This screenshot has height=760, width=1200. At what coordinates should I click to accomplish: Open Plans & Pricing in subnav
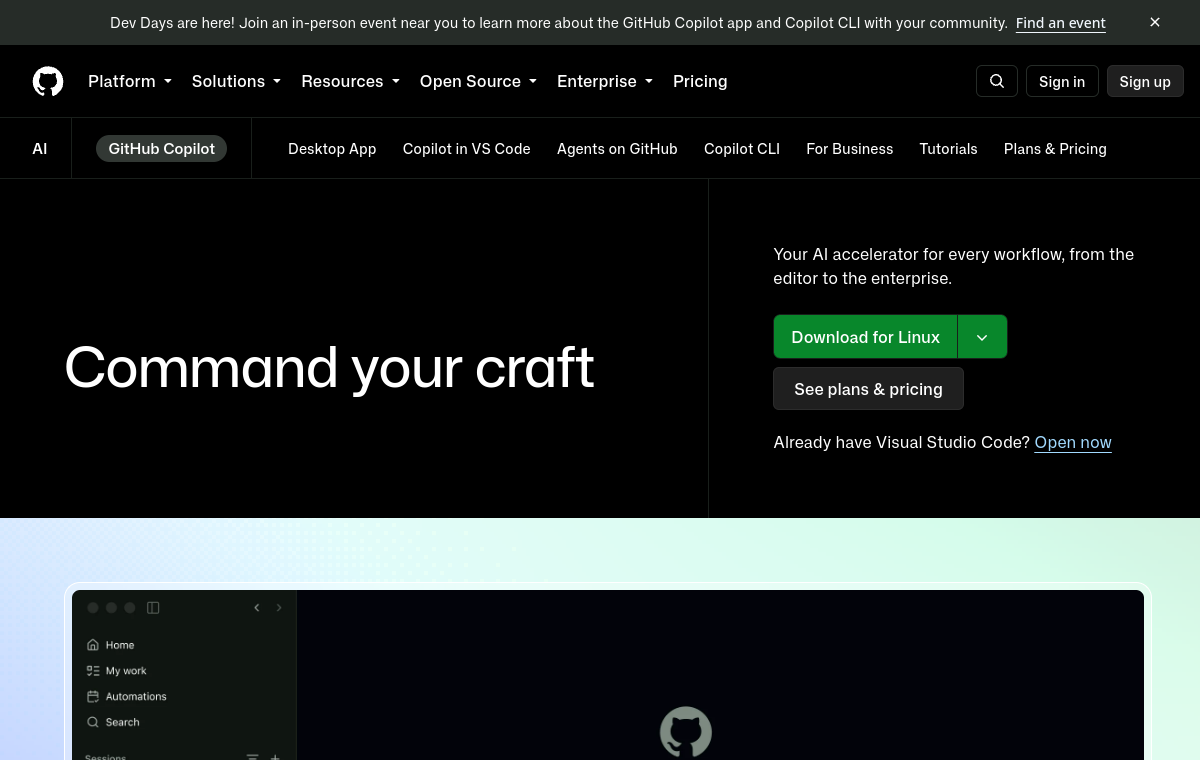pos(1055,148)
